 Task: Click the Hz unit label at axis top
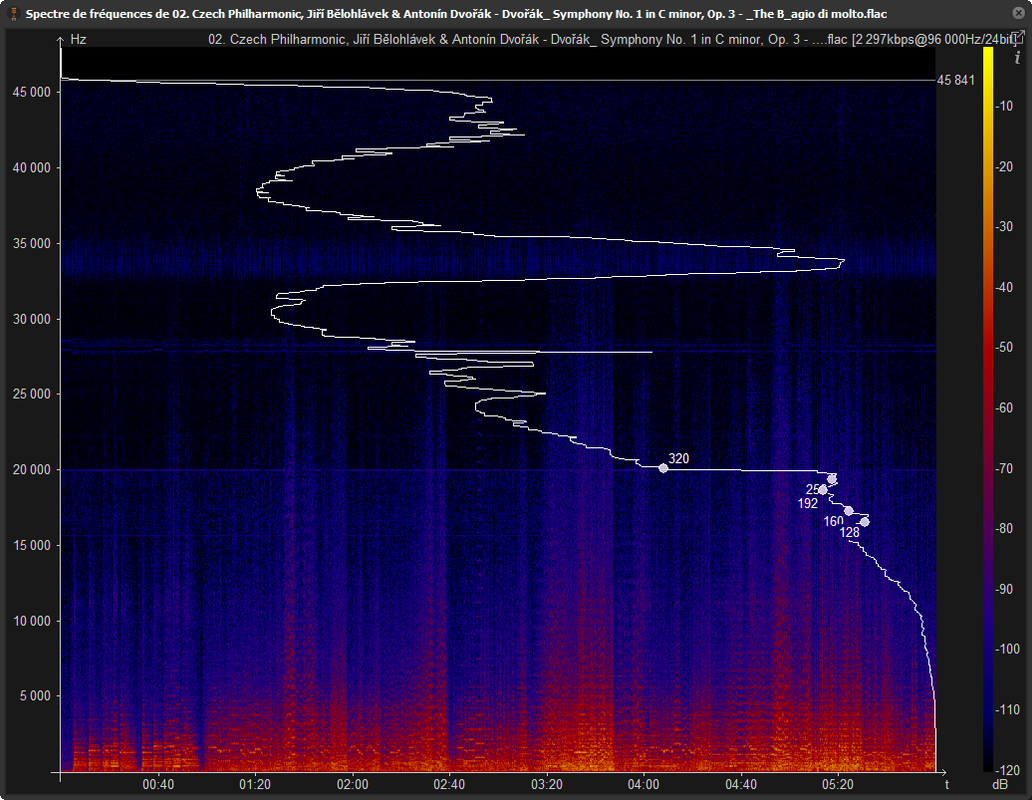(x=78, y=39)
